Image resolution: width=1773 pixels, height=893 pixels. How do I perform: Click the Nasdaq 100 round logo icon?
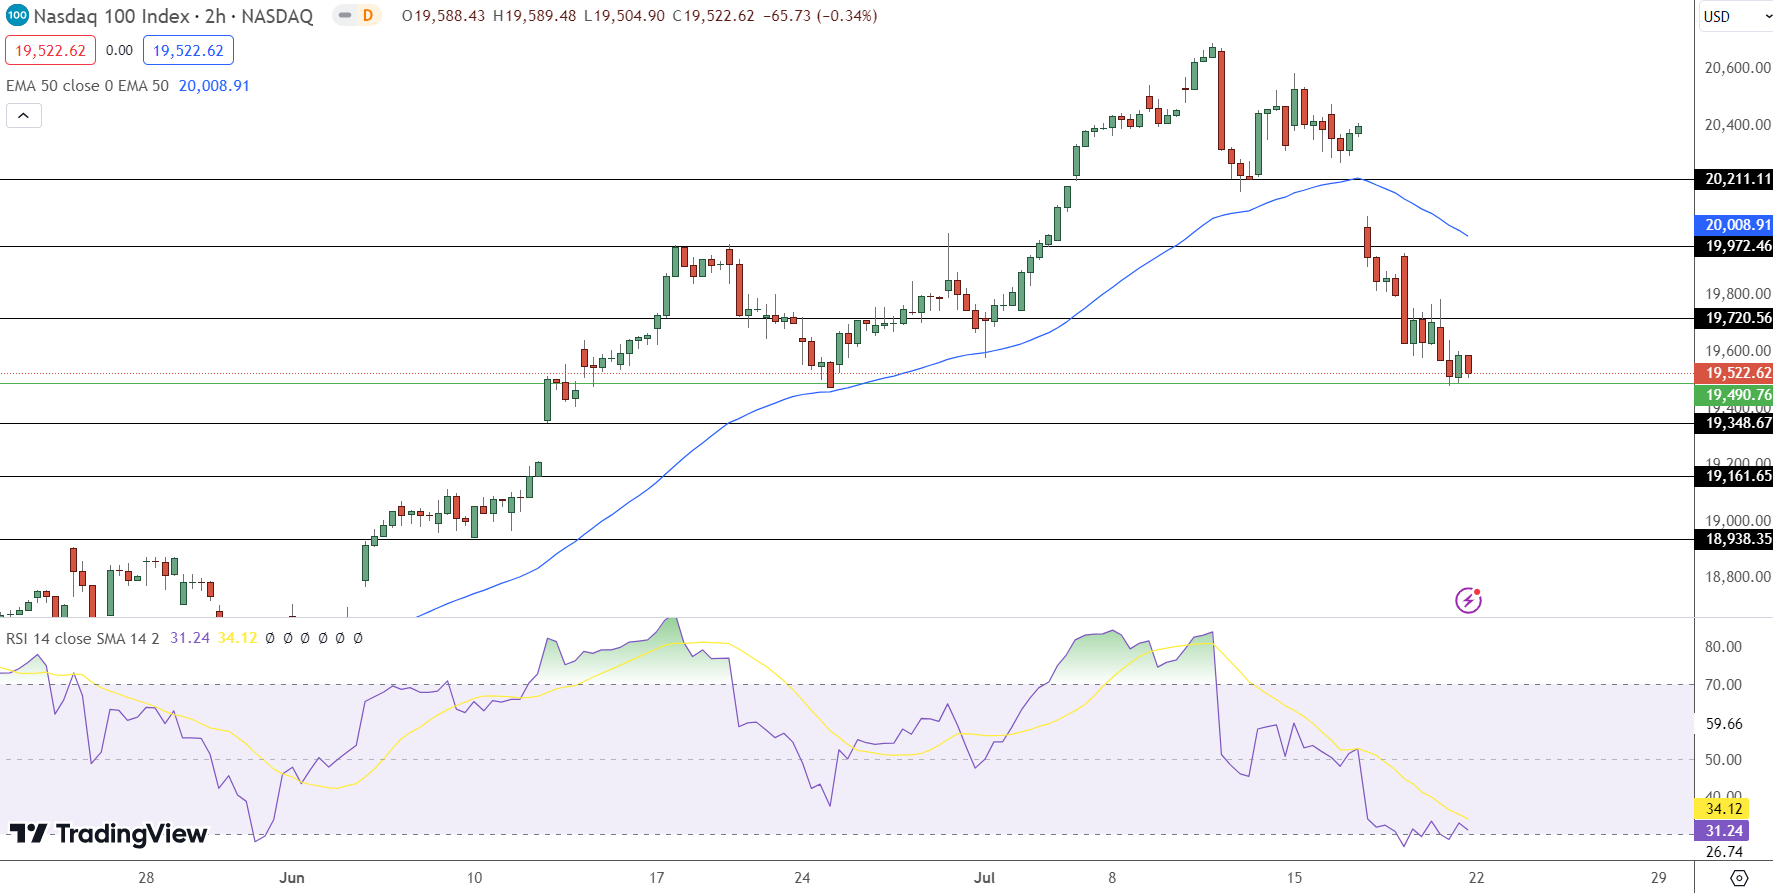[x=17, y=16]
